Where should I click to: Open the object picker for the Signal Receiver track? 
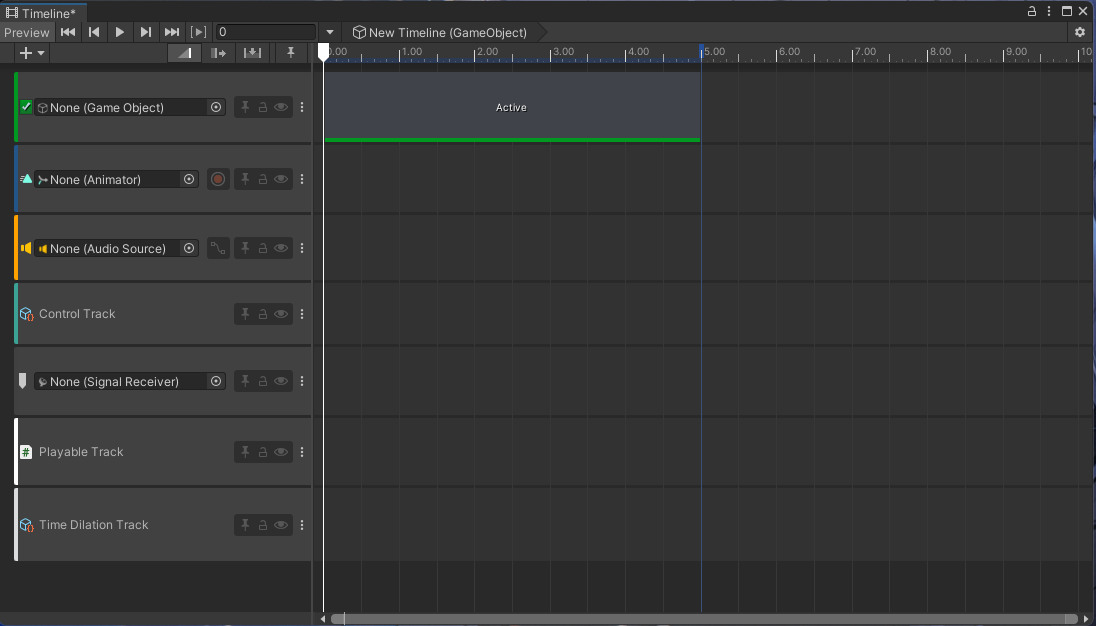216,381
